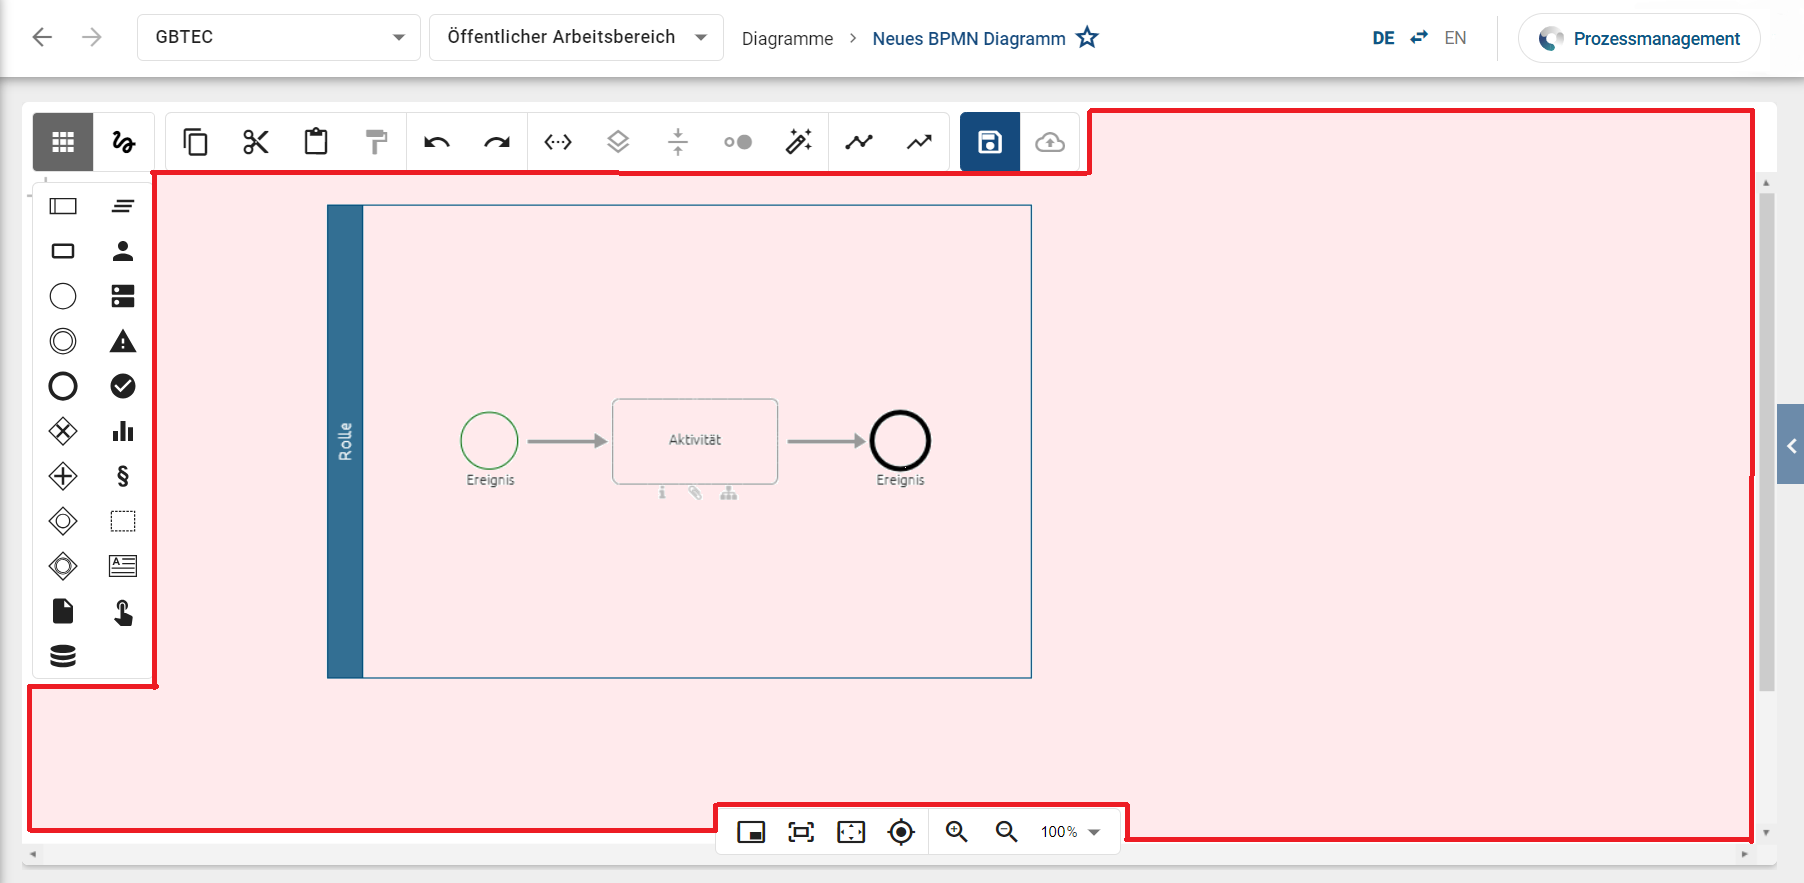Toggle the minimap overview icon
Viewport: 1804px width, 883px height.
pos(751,832)
